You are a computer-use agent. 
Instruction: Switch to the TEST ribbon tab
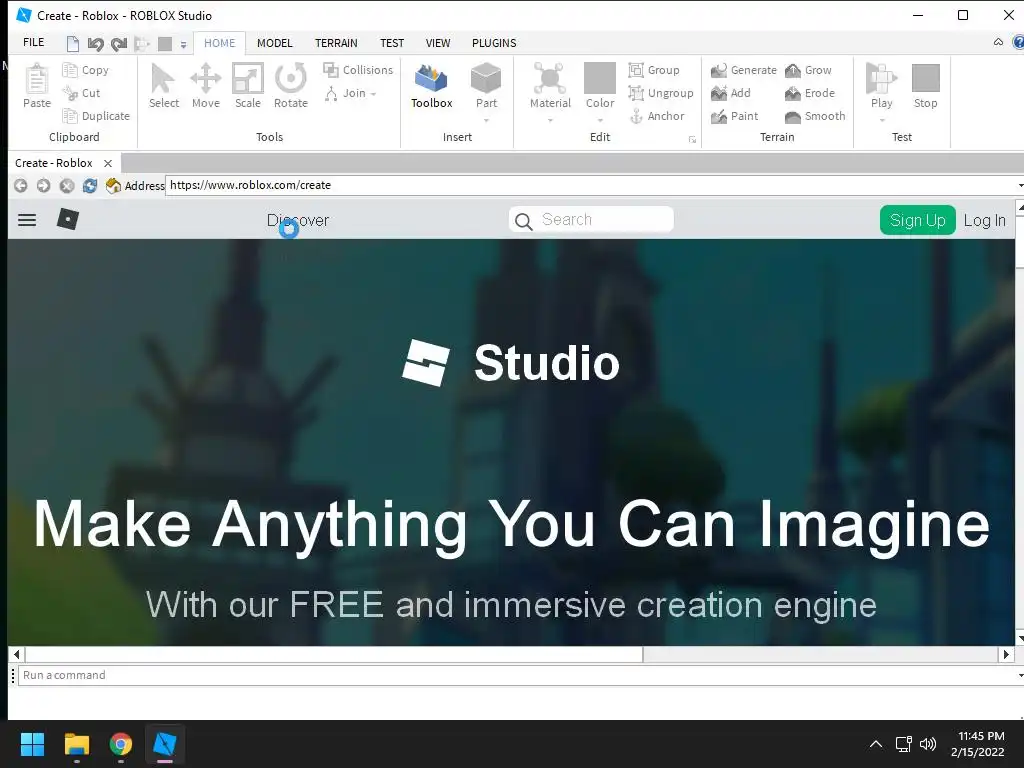[392, 43]
